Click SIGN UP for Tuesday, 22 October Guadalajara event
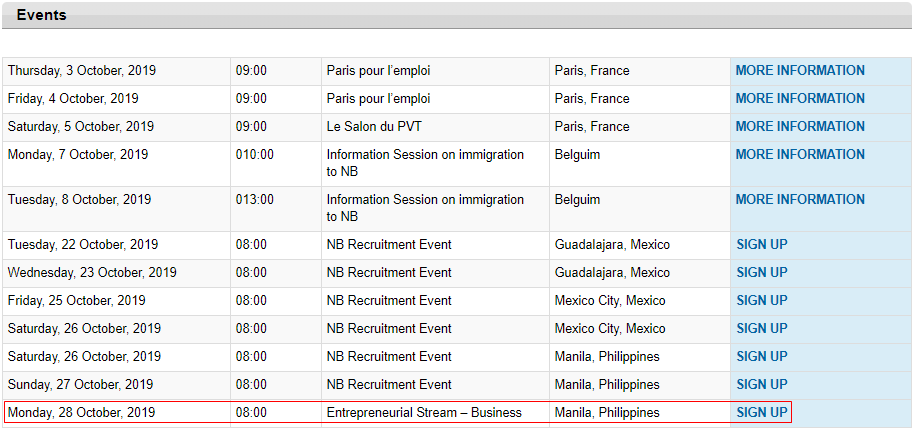 click(762, 245)
